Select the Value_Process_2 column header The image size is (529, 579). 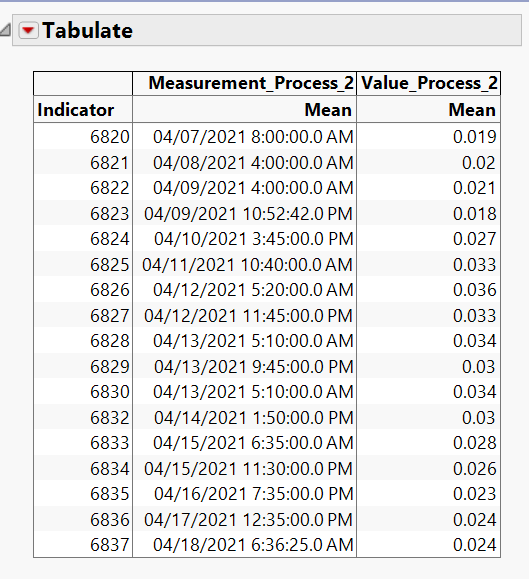pyautogui.click(x=429, y=83)
